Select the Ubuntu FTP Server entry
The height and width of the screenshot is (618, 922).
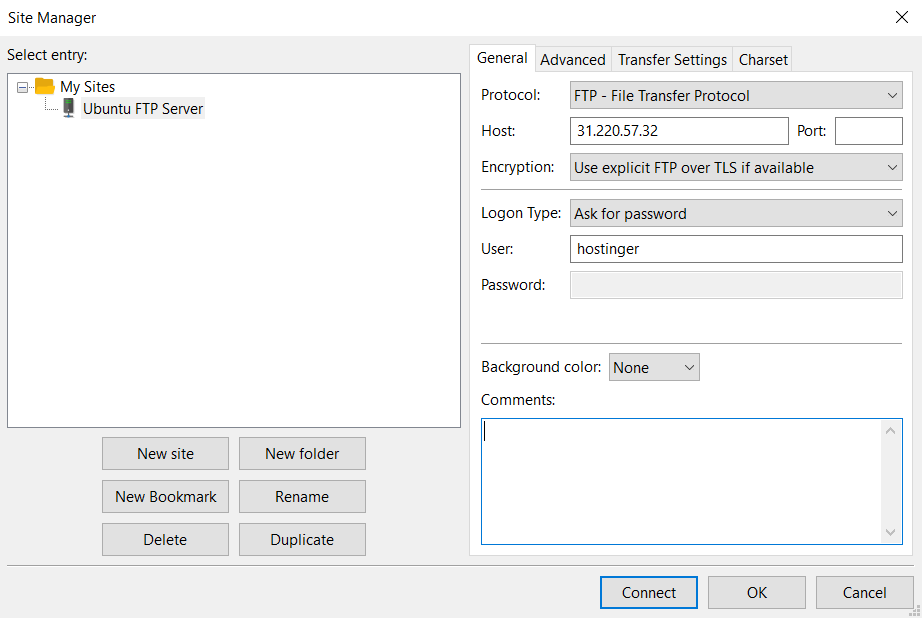(142, 108)
